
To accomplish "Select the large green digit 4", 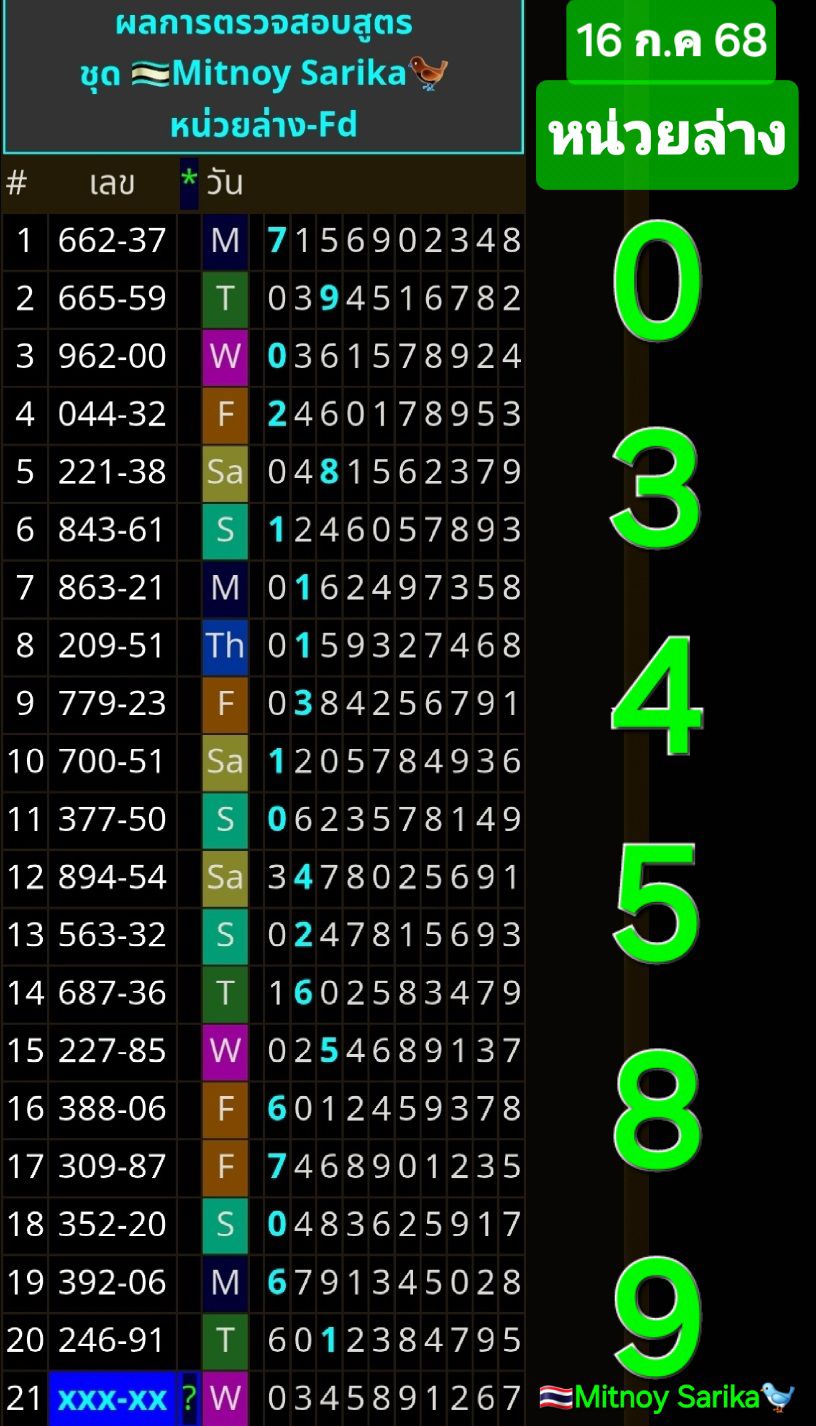I will [x=656, y=697].
